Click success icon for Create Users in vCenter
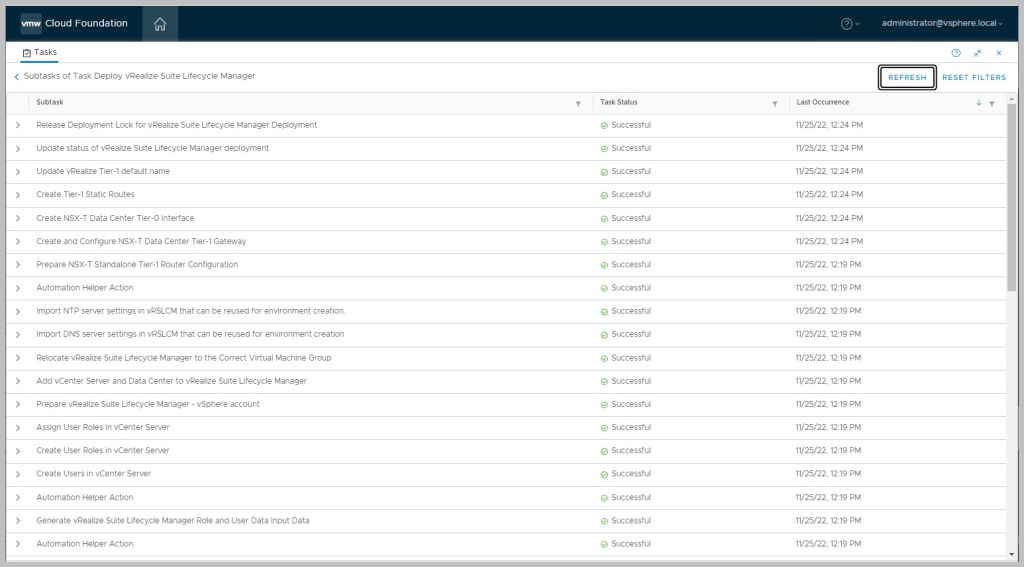This screenshot has width=1024, height=567. 604,474
